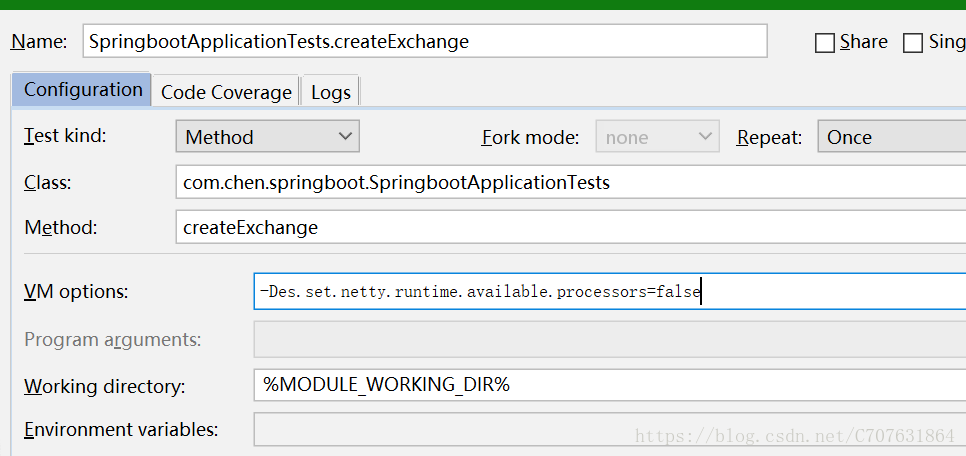Click the Working directory label
The height and width of the screenshot is (456, 966).
pos(105,386)
